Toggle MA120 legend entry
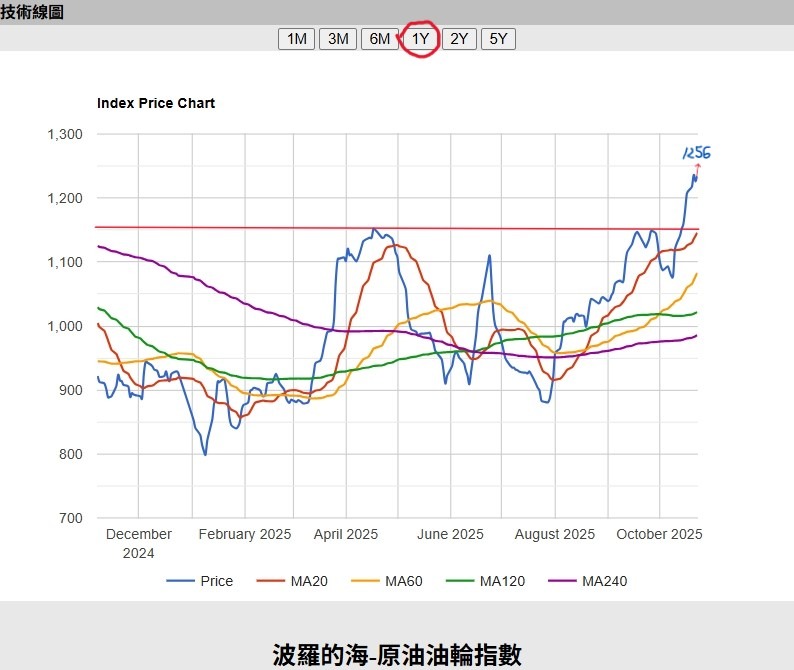This screenshot has width=794, height=670. pyautogui.click(x=486, y=581)
